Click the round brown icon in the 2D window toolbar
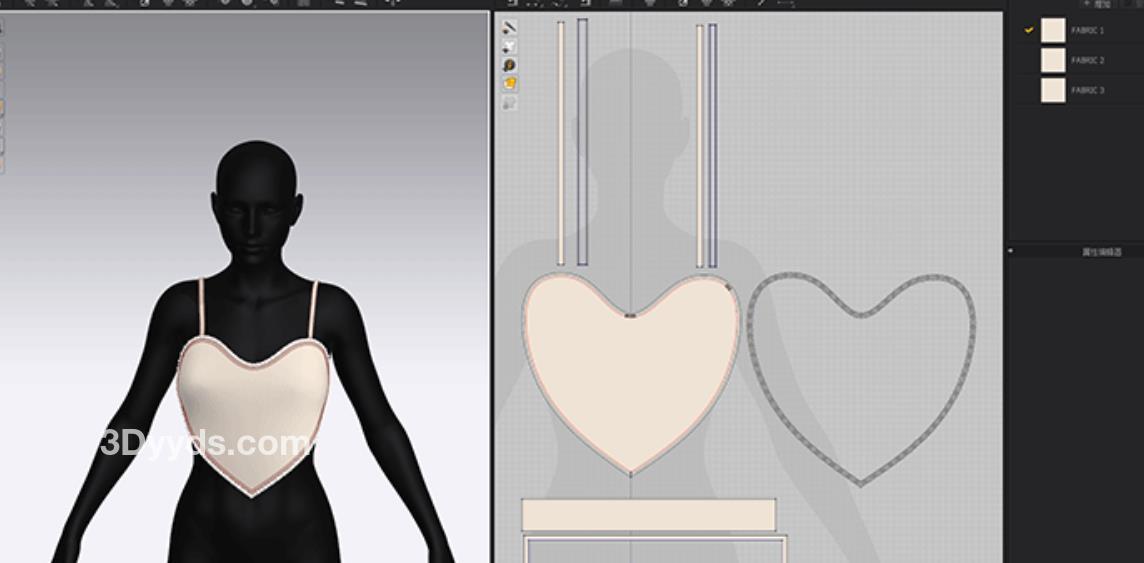This screenshot has width=1144, height=563. click(510, 65)
